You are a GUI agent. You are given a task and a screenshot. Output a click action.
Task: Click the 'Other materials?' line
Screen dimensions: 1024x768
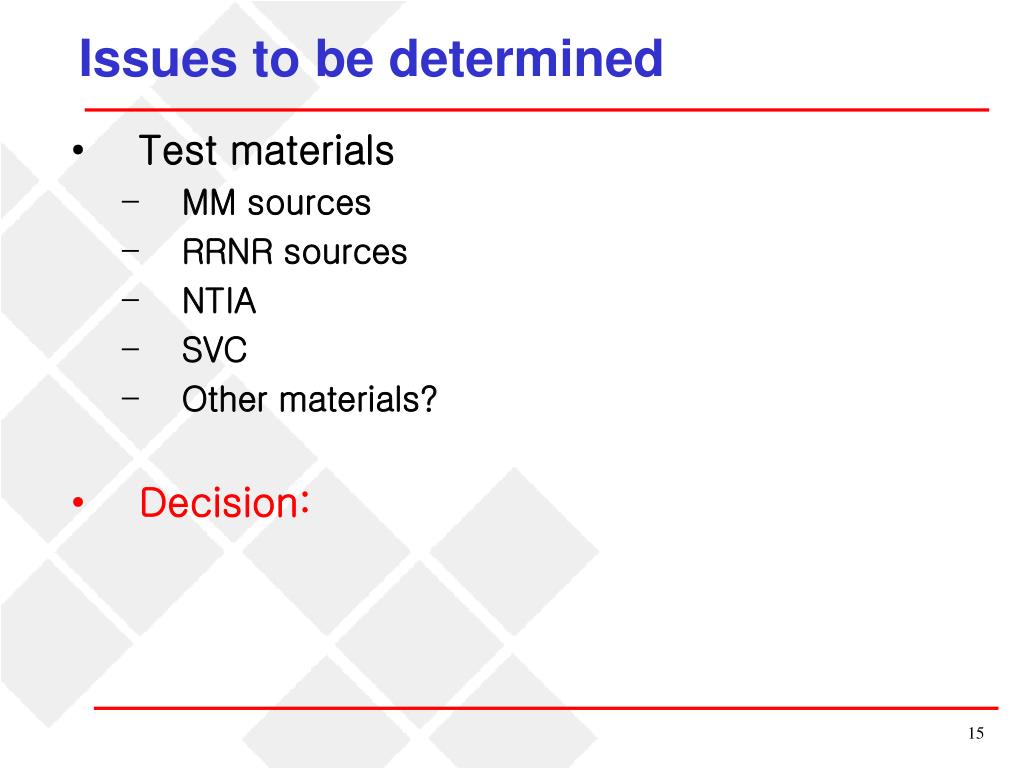coord(309,399)
